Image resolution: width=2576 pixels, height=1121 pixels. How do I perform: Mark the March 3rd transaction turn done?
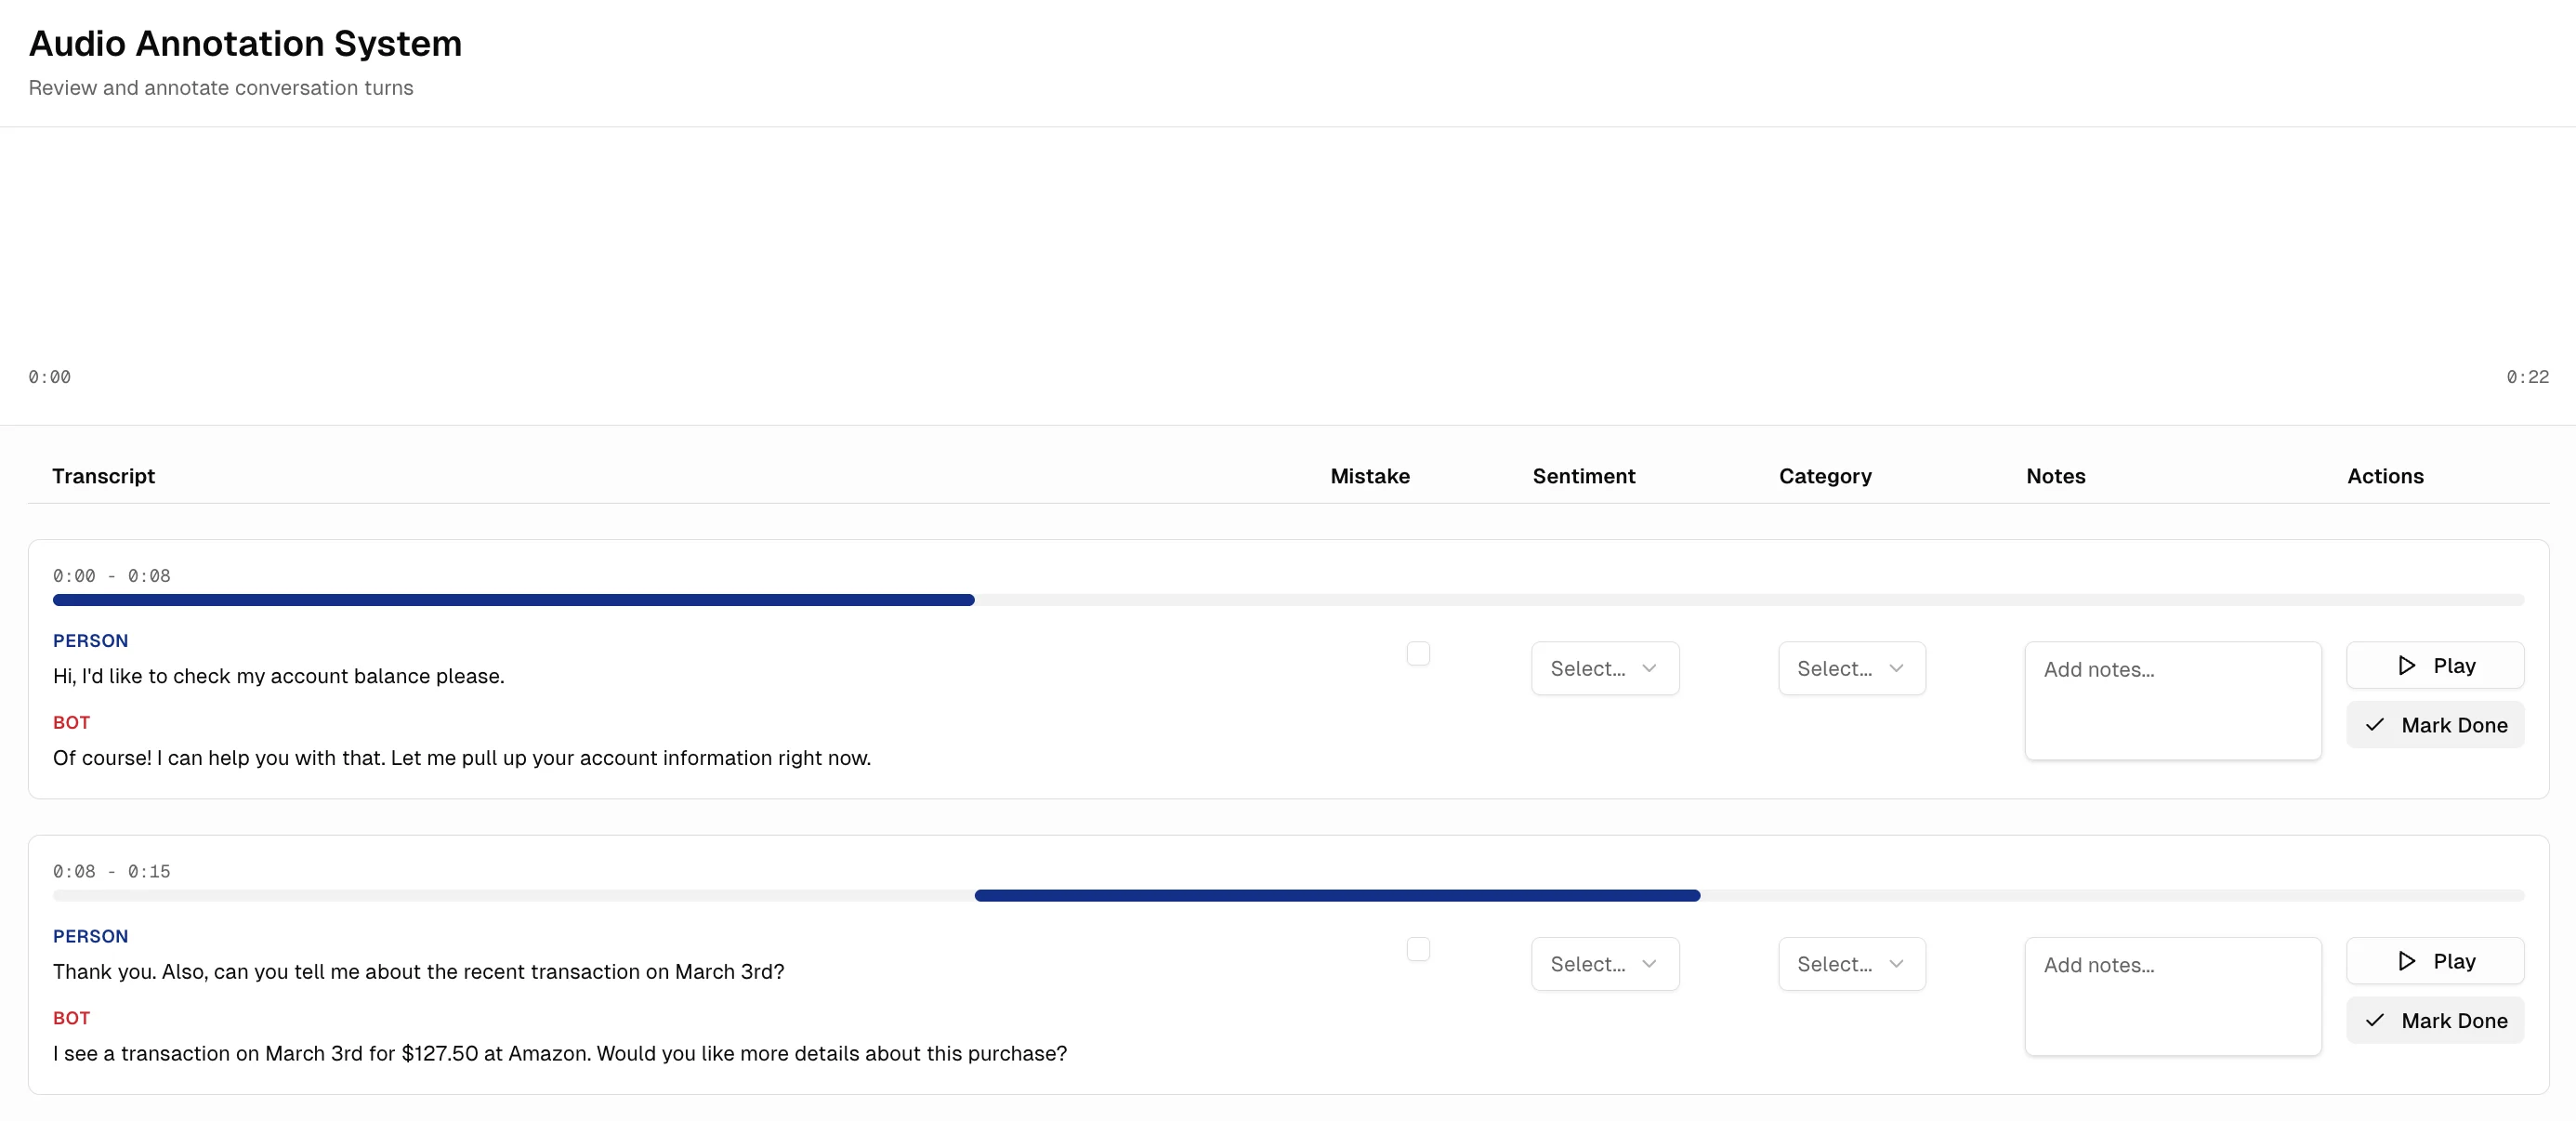click(x=2434, y=1020)
